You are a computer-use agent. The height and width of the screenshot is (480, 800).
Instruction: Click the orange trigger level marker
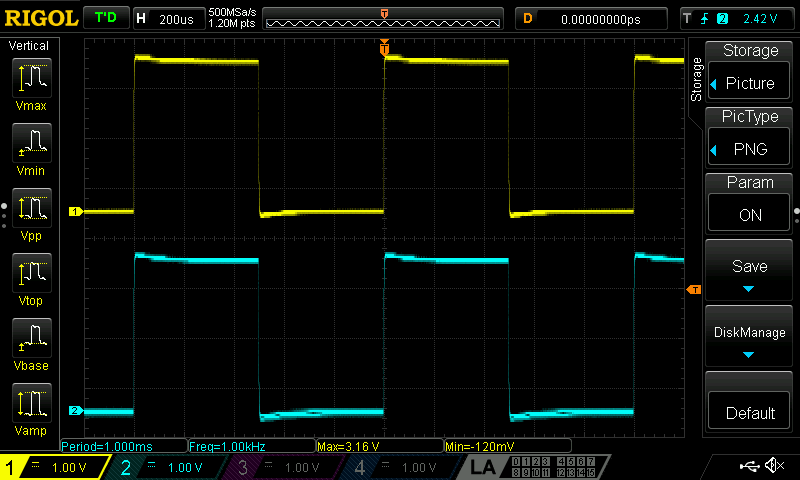[693, 290]
